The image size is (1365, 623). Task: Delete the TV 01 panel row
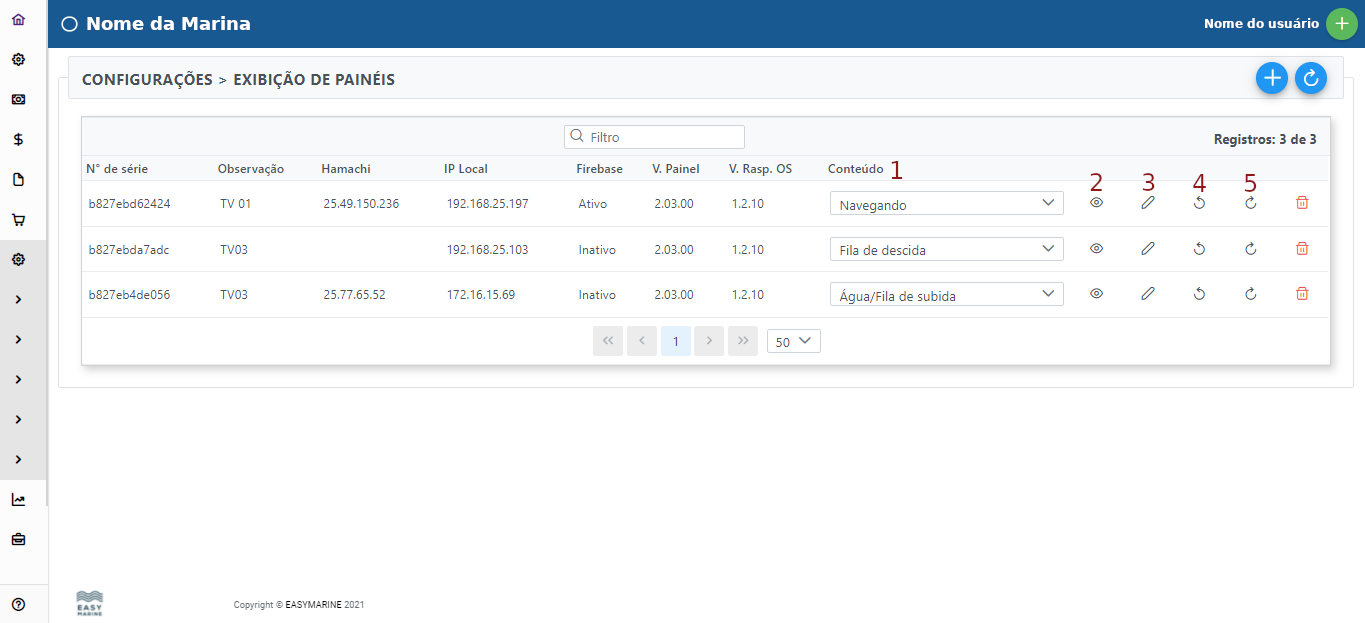[x=1302, y=203]
